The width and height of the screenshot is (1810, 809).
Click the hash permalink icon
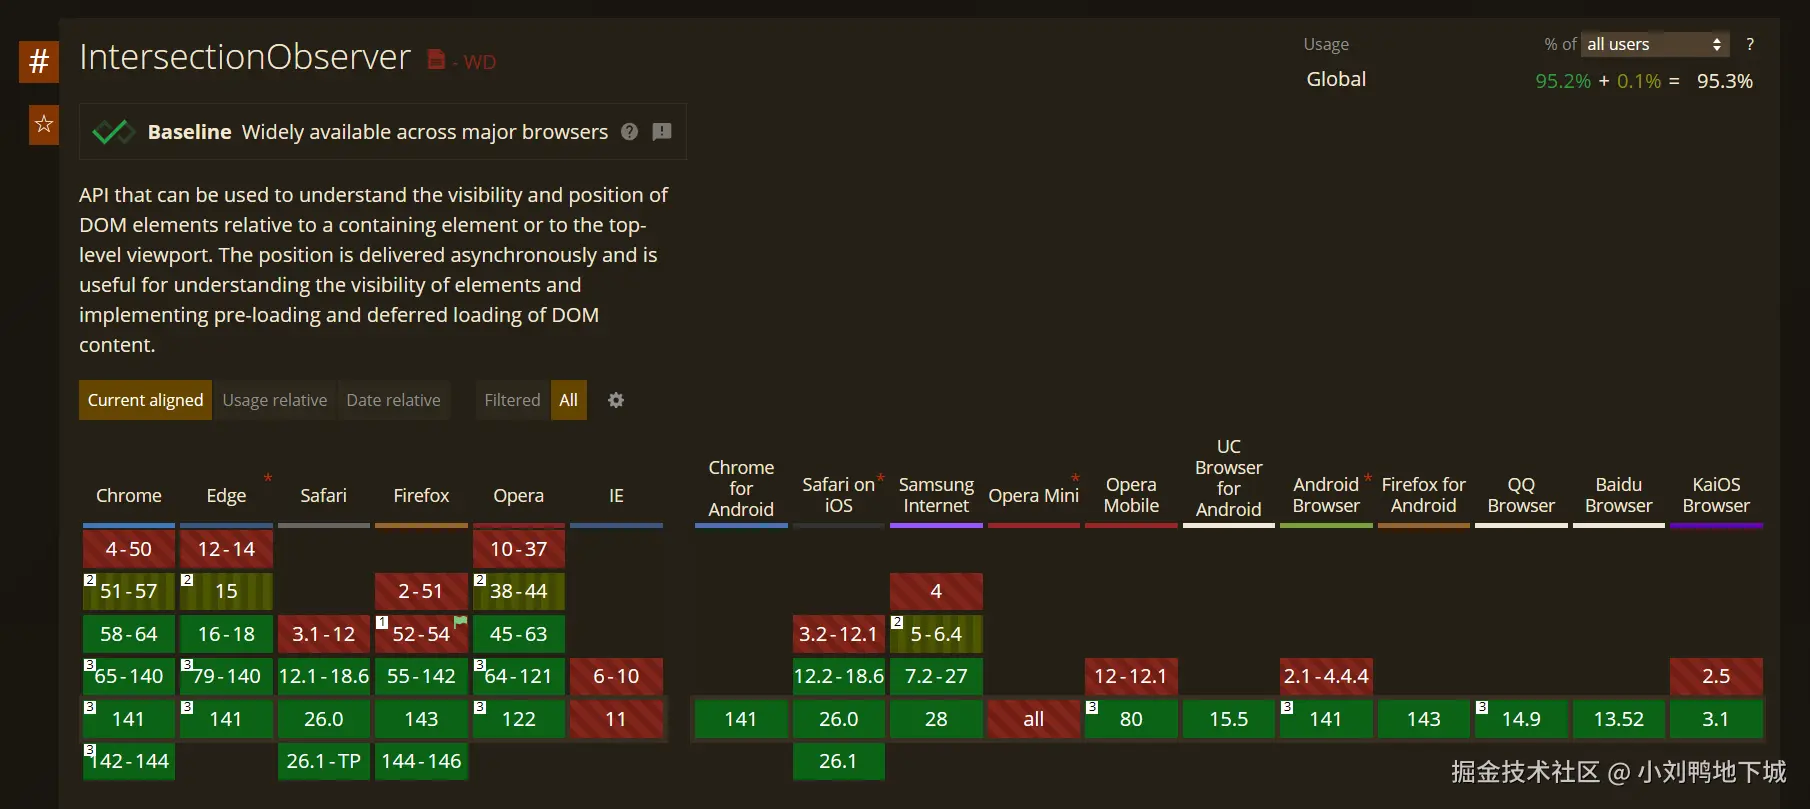[39, 61]
